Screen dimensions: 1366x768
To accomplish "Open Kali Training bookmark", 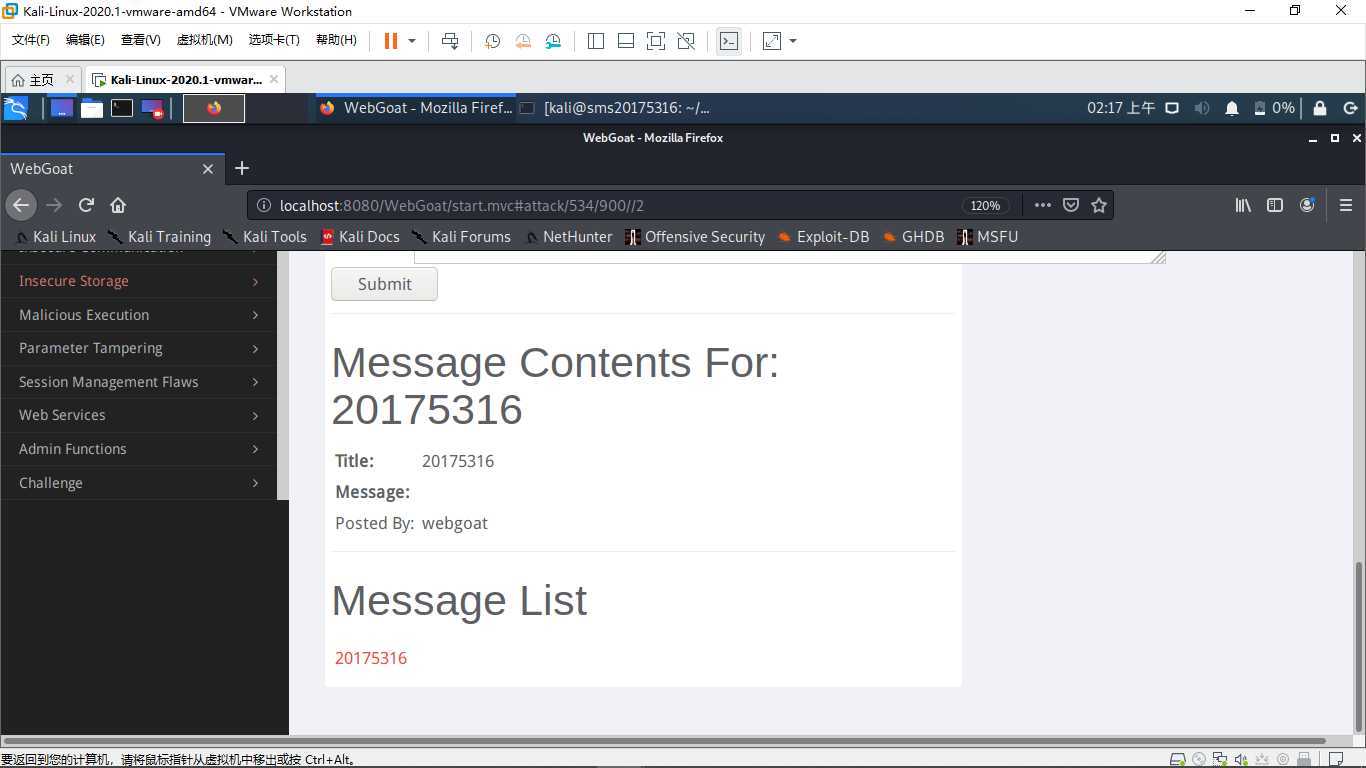I will tap(160, 237).
